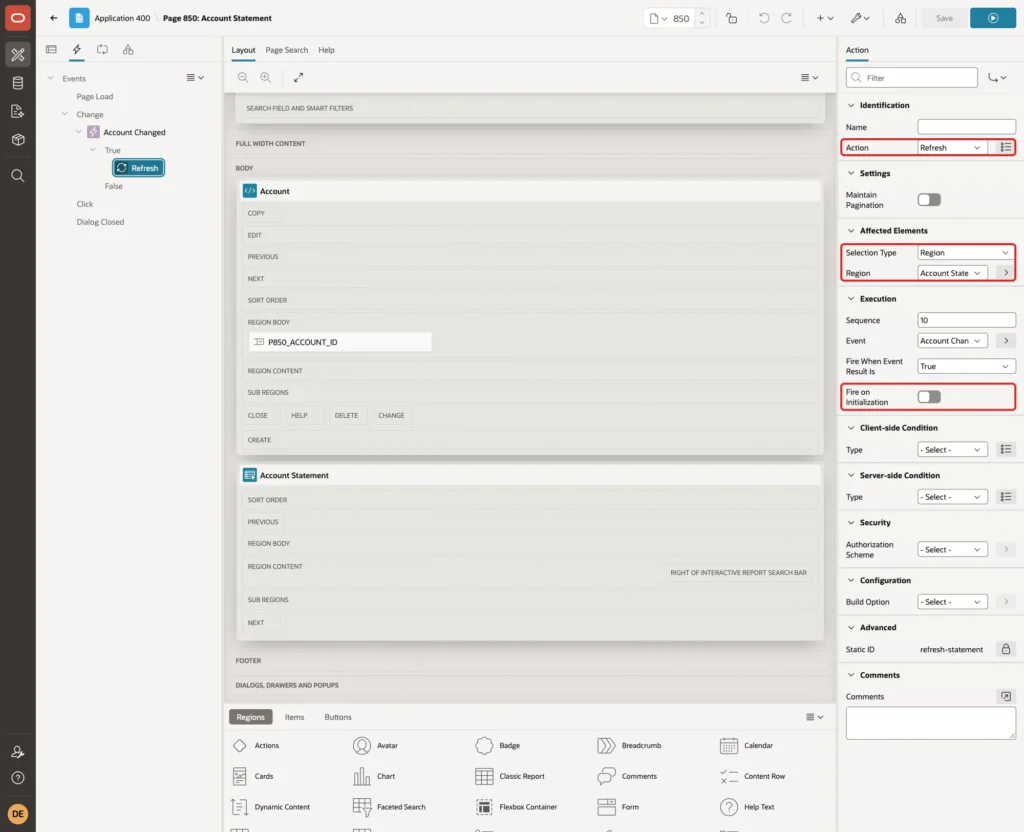The width and height of the screenshot is (1024, 832).
Task: Open the Action dropdown set to Refresh
Action: point(952,148)
